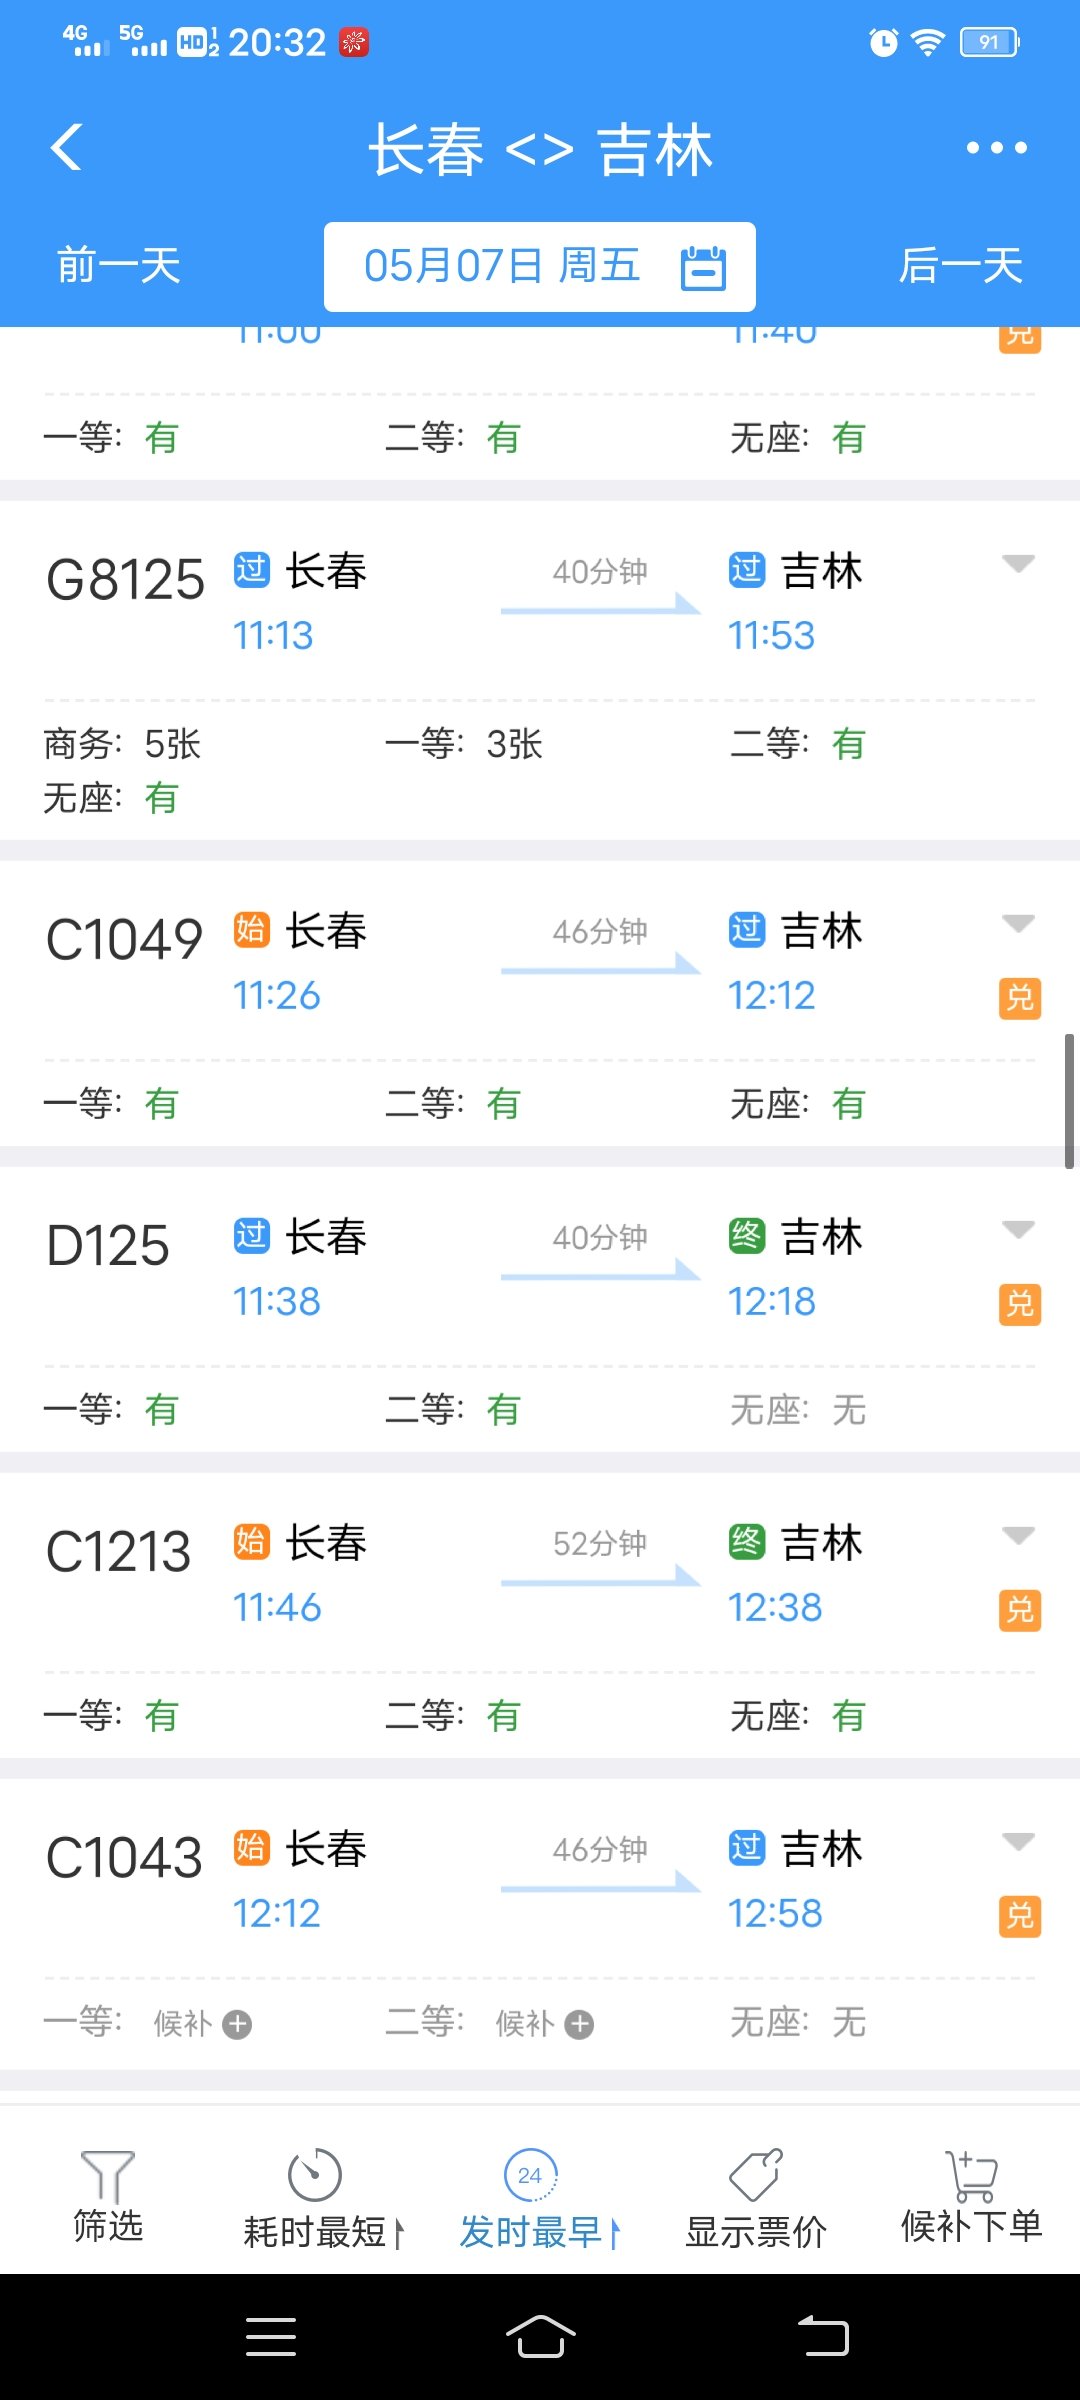Viewport: 1080px width, 2400px height.
Task: Tap the 兑 points badge on C1049
Action: click(x=1019, y=998)
